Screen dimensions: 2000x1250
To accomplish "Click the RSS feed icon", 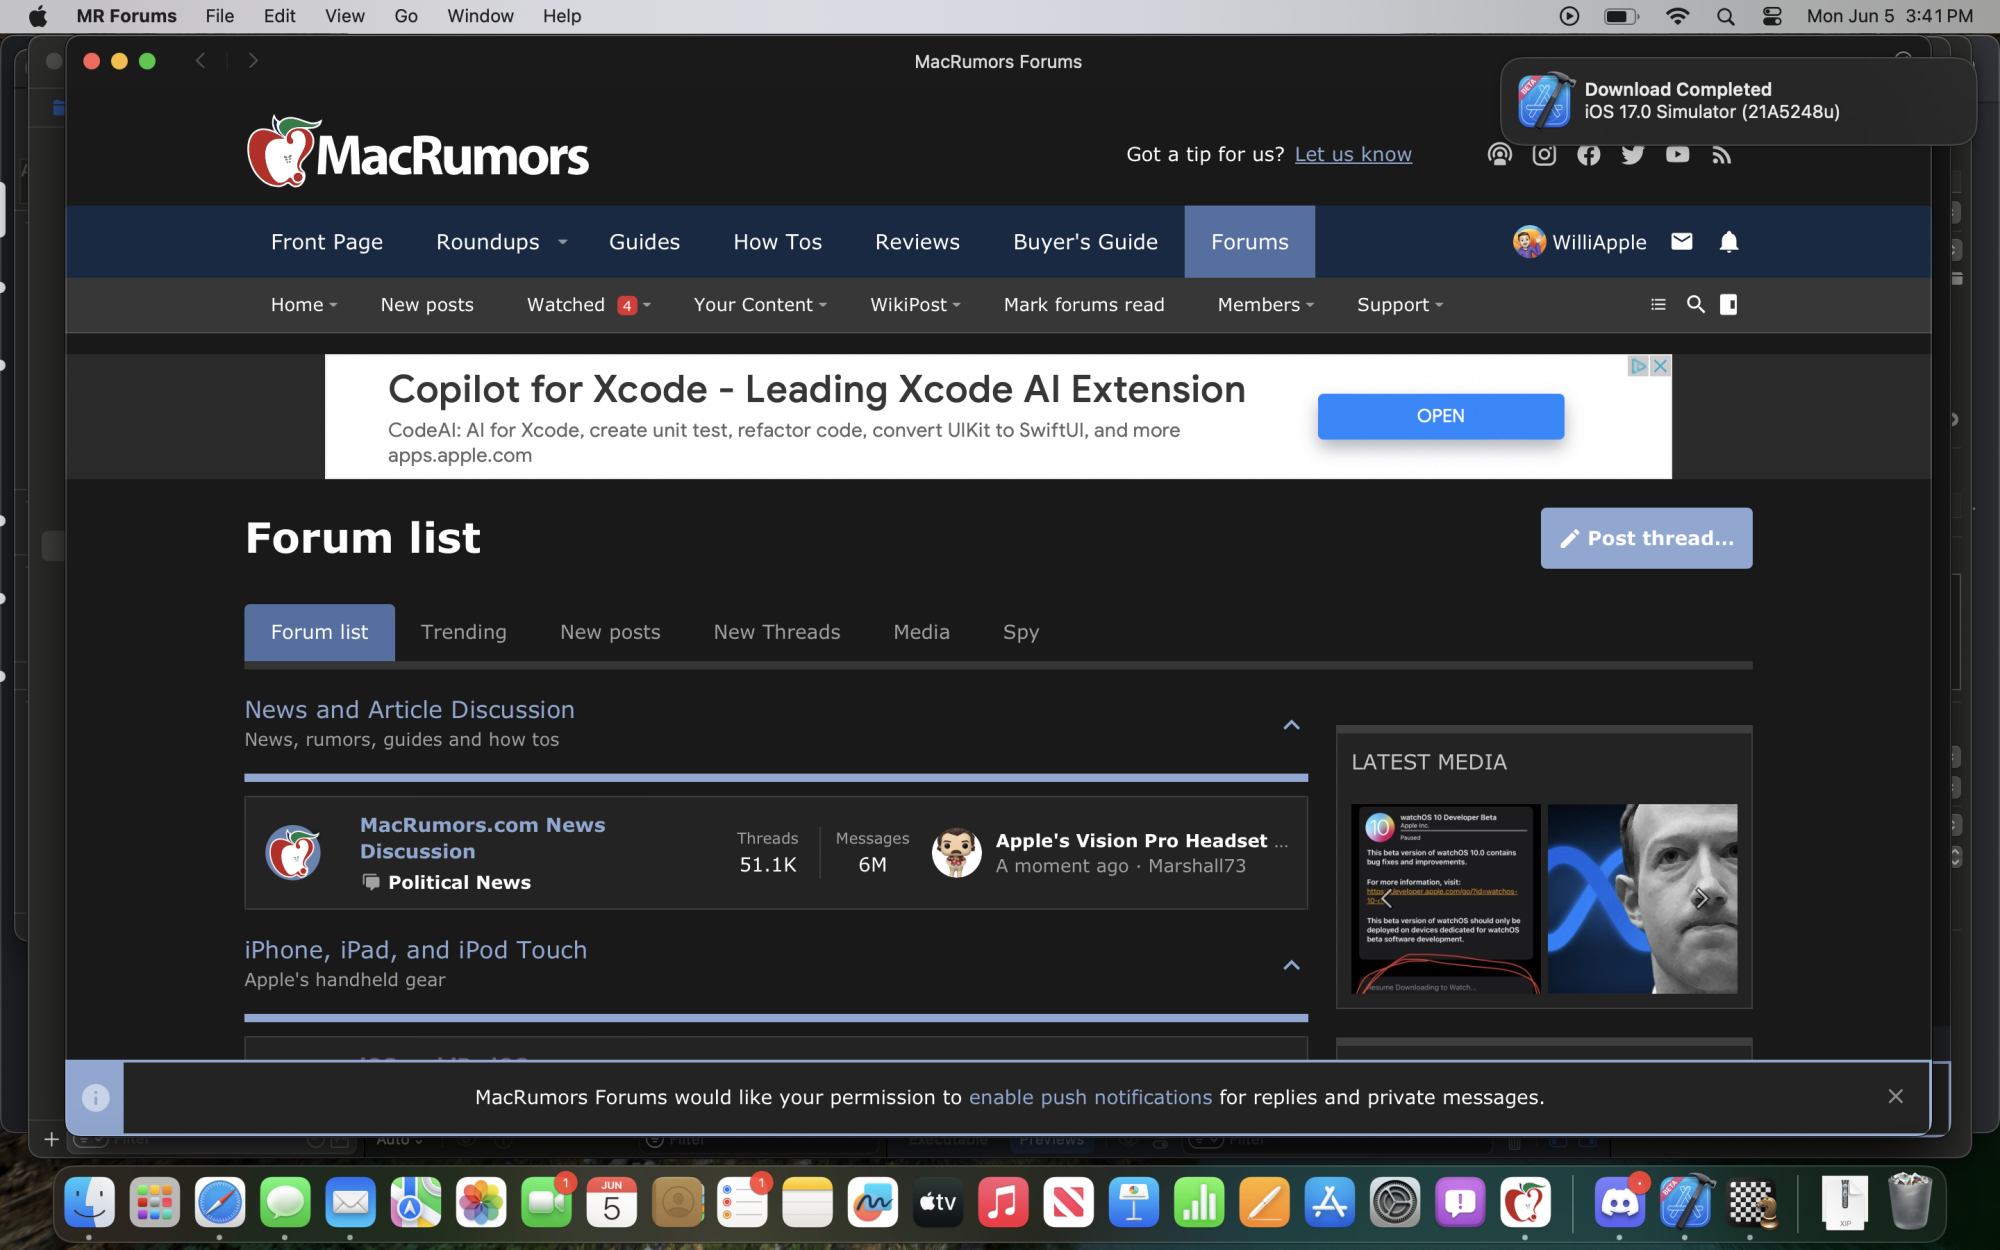I will click(x=1721, y=155).
